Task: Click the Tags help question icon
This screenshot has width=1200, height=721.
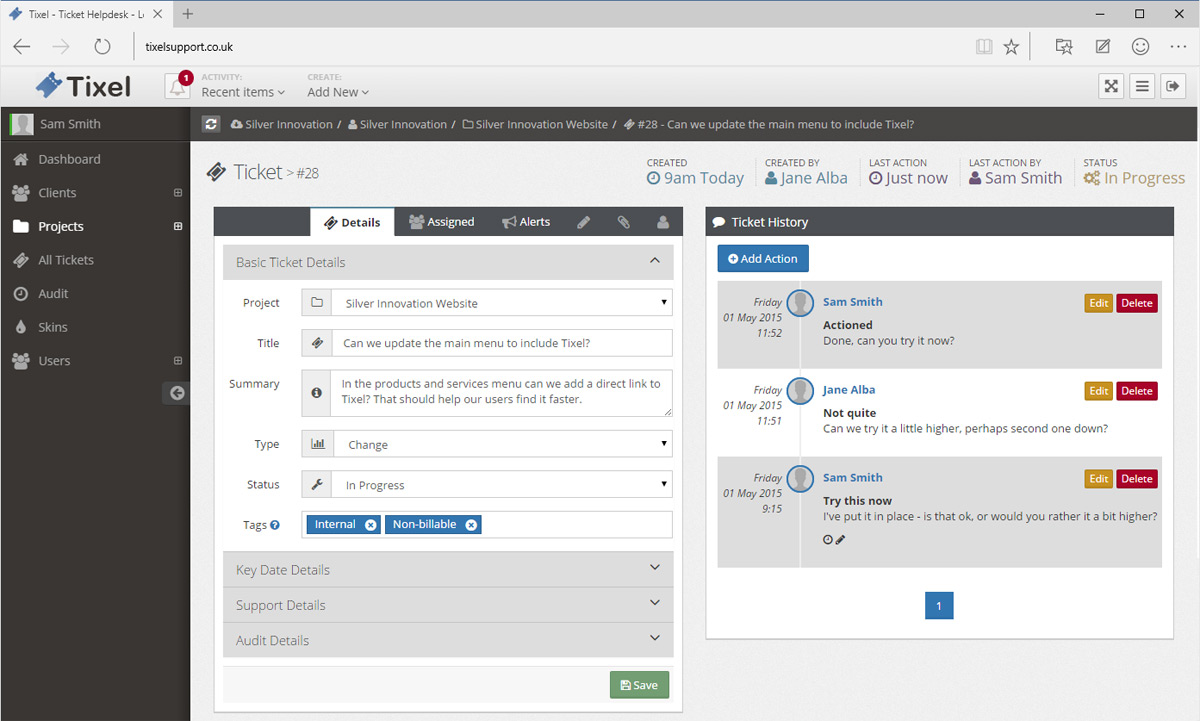Action: pos(275,524)
